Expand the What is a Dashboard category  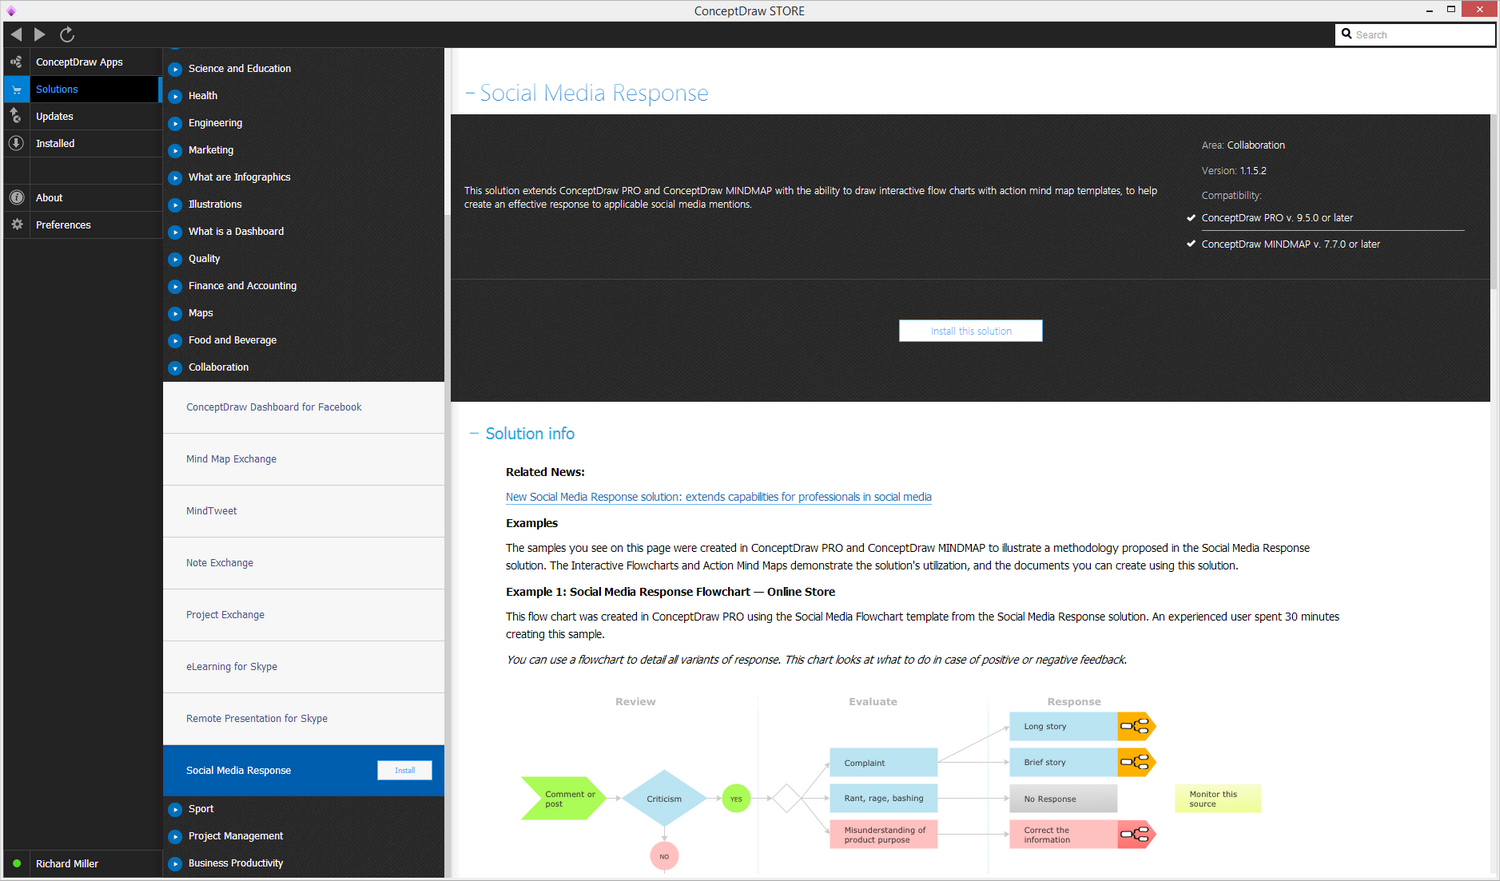[175, 232]
